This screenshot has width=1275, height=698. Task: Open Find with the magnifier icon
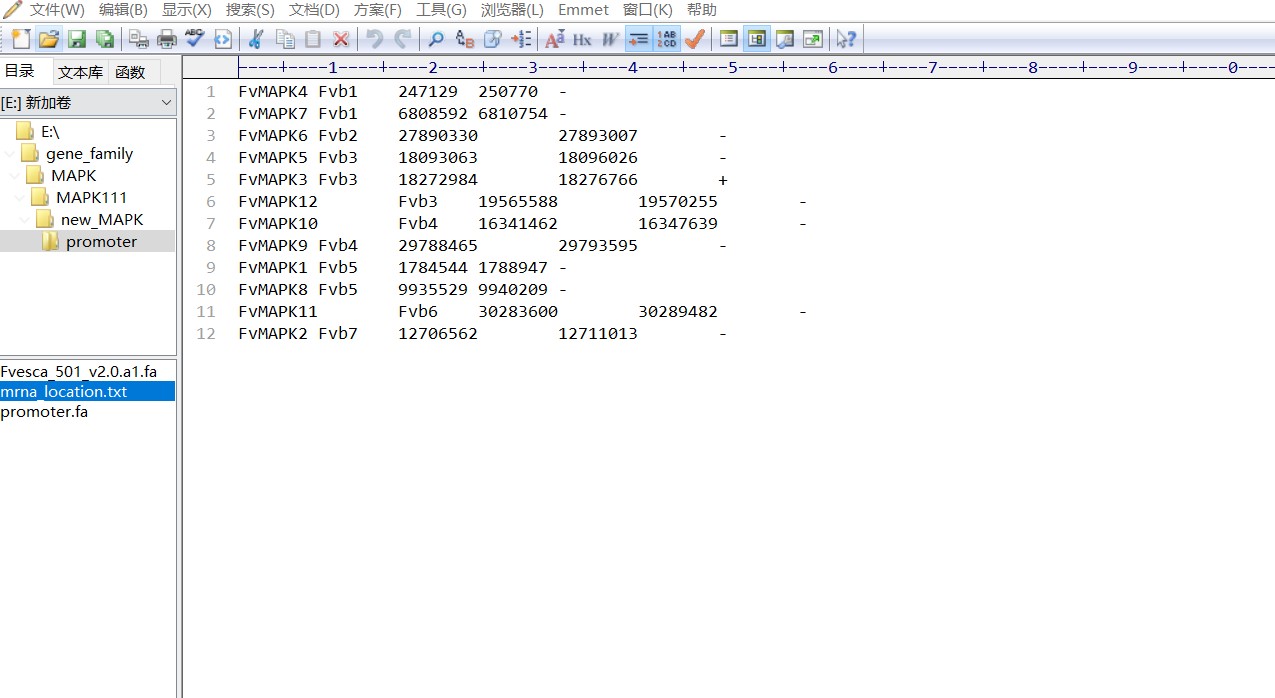pyautogui.click(x=436, y=39)
